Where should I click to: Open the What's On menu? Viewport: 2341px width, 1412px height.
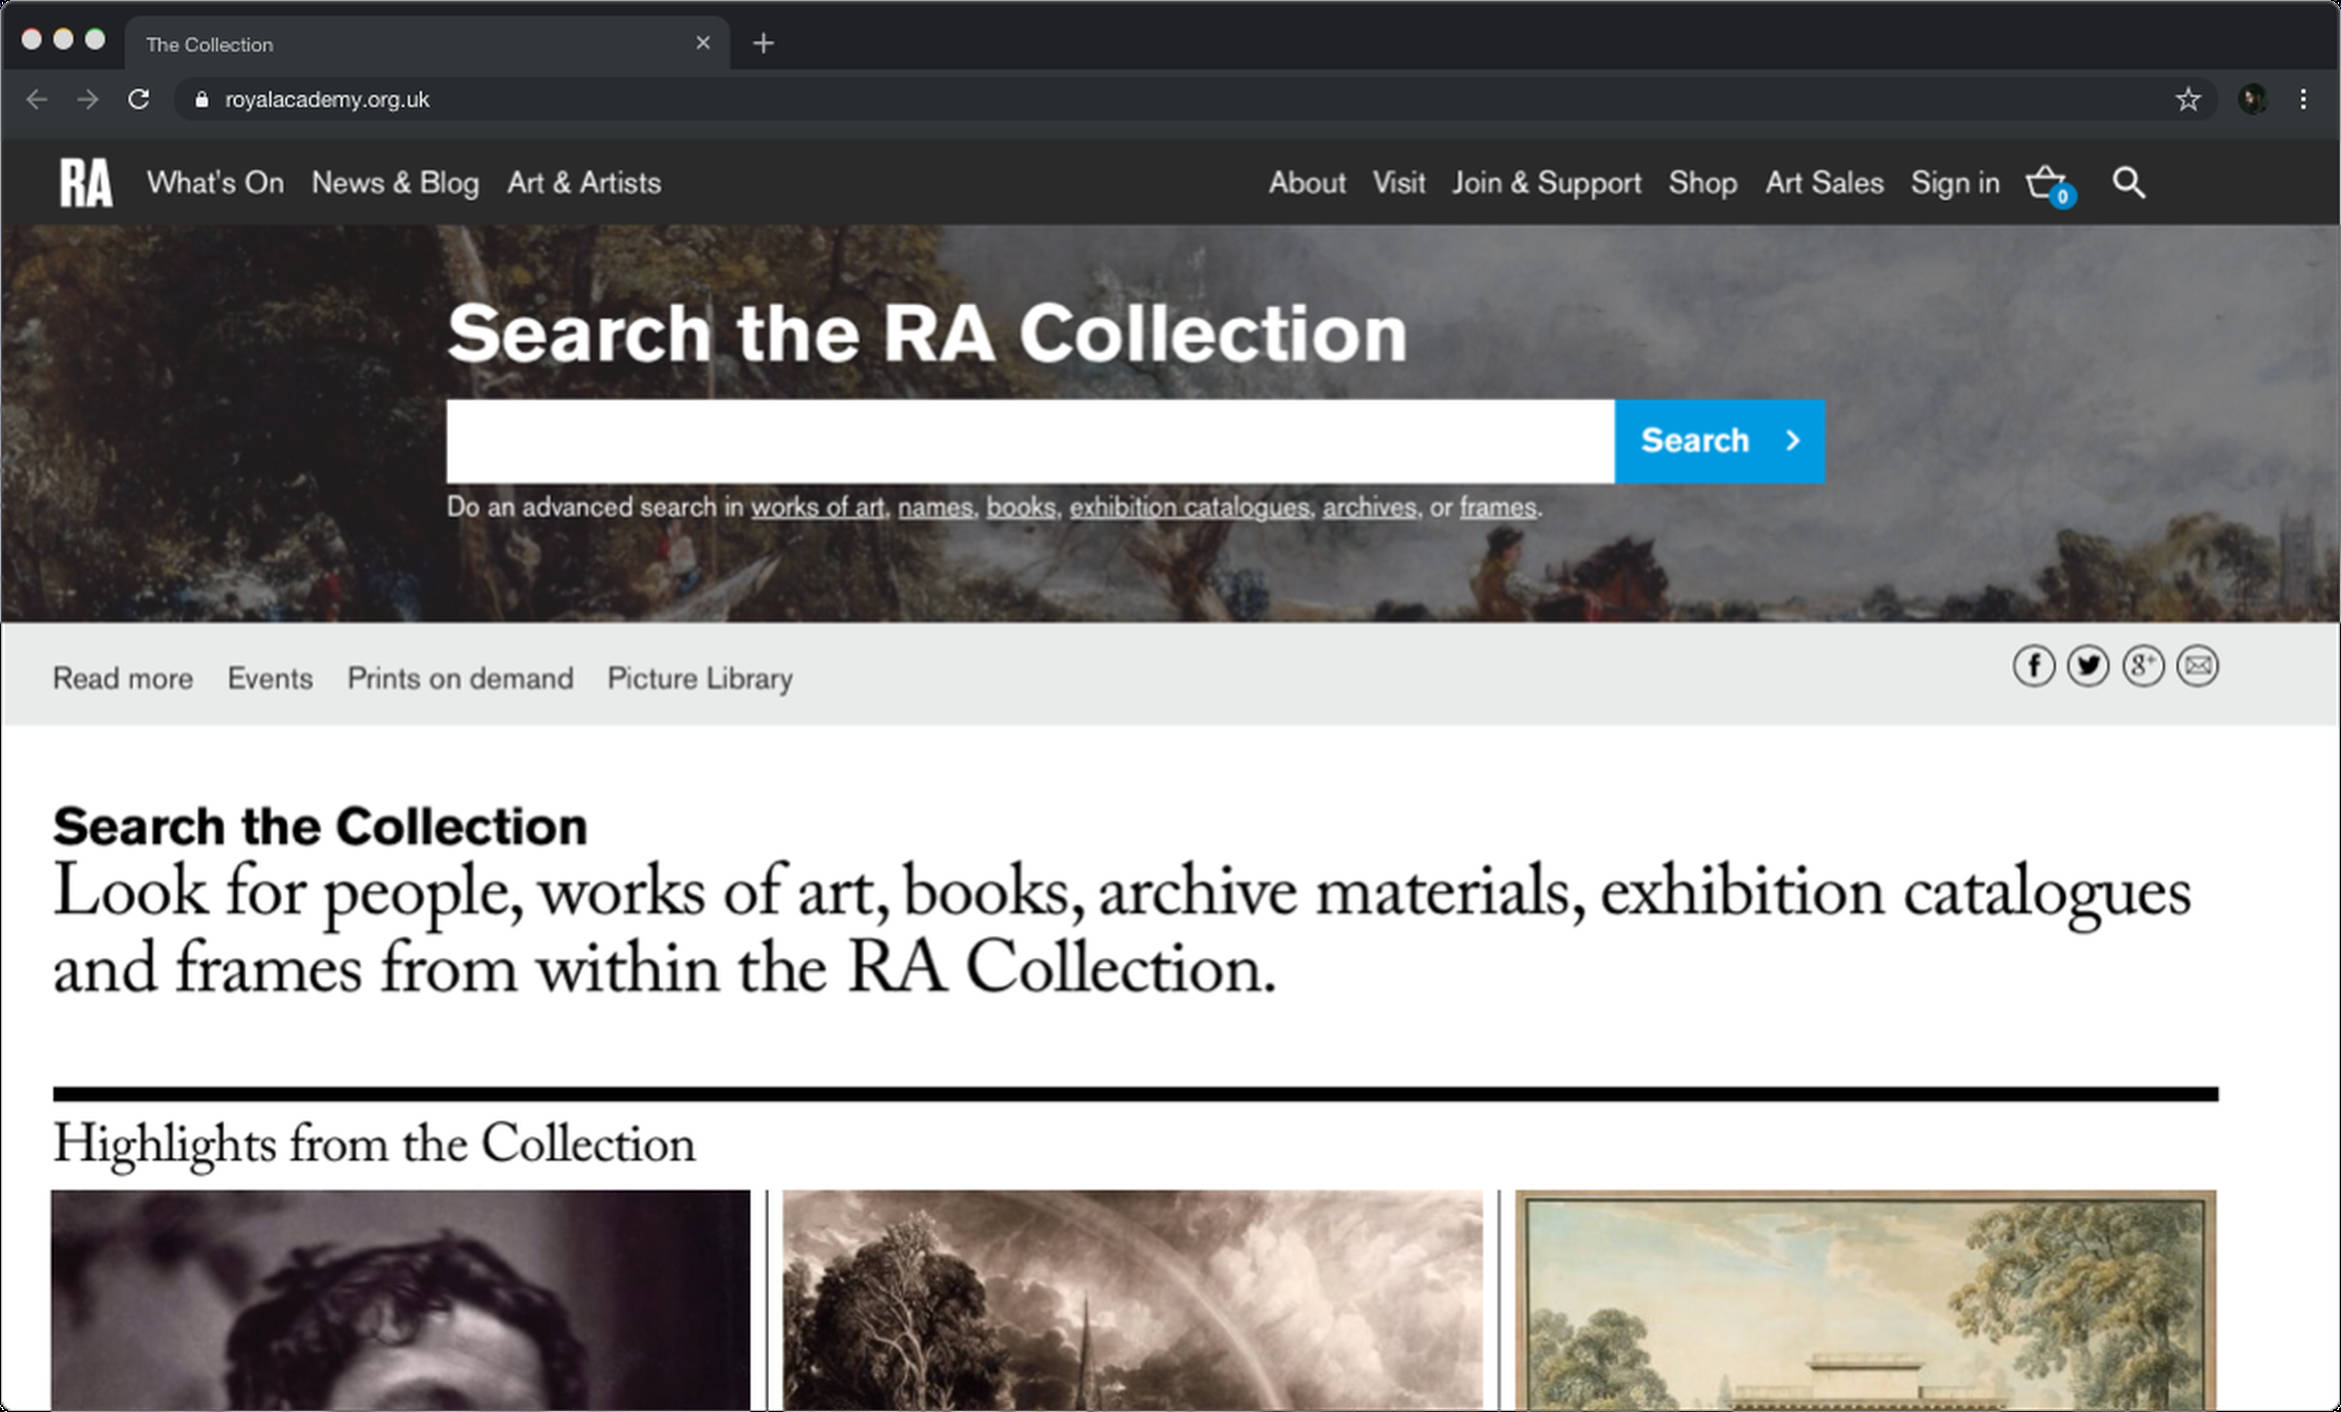click(215, 183)
